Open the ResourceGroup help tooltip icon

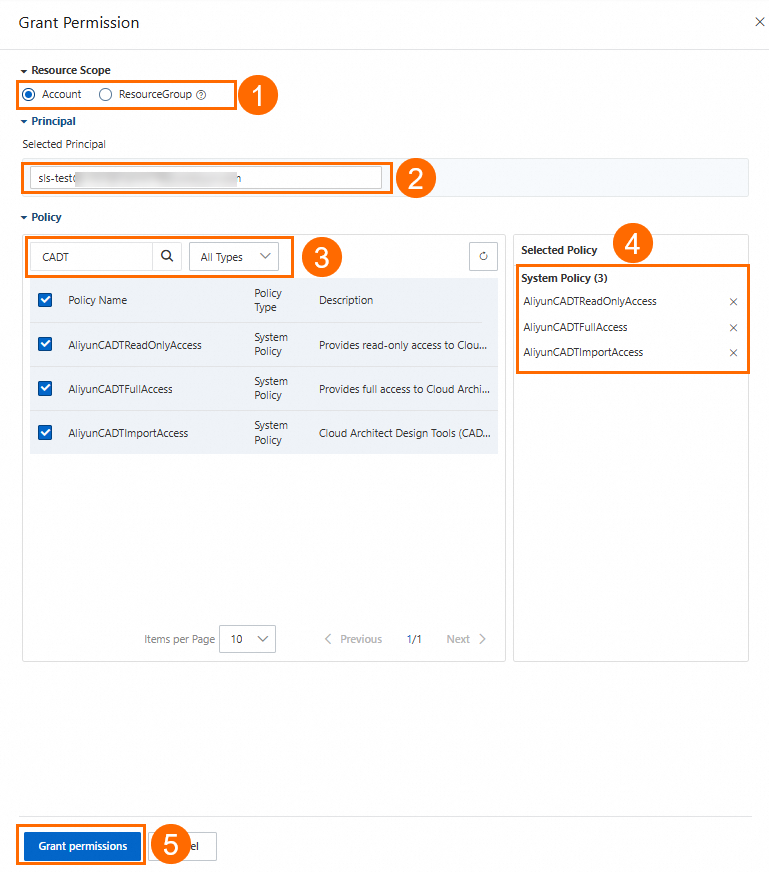pyautogui.click(x=201, y=95)
